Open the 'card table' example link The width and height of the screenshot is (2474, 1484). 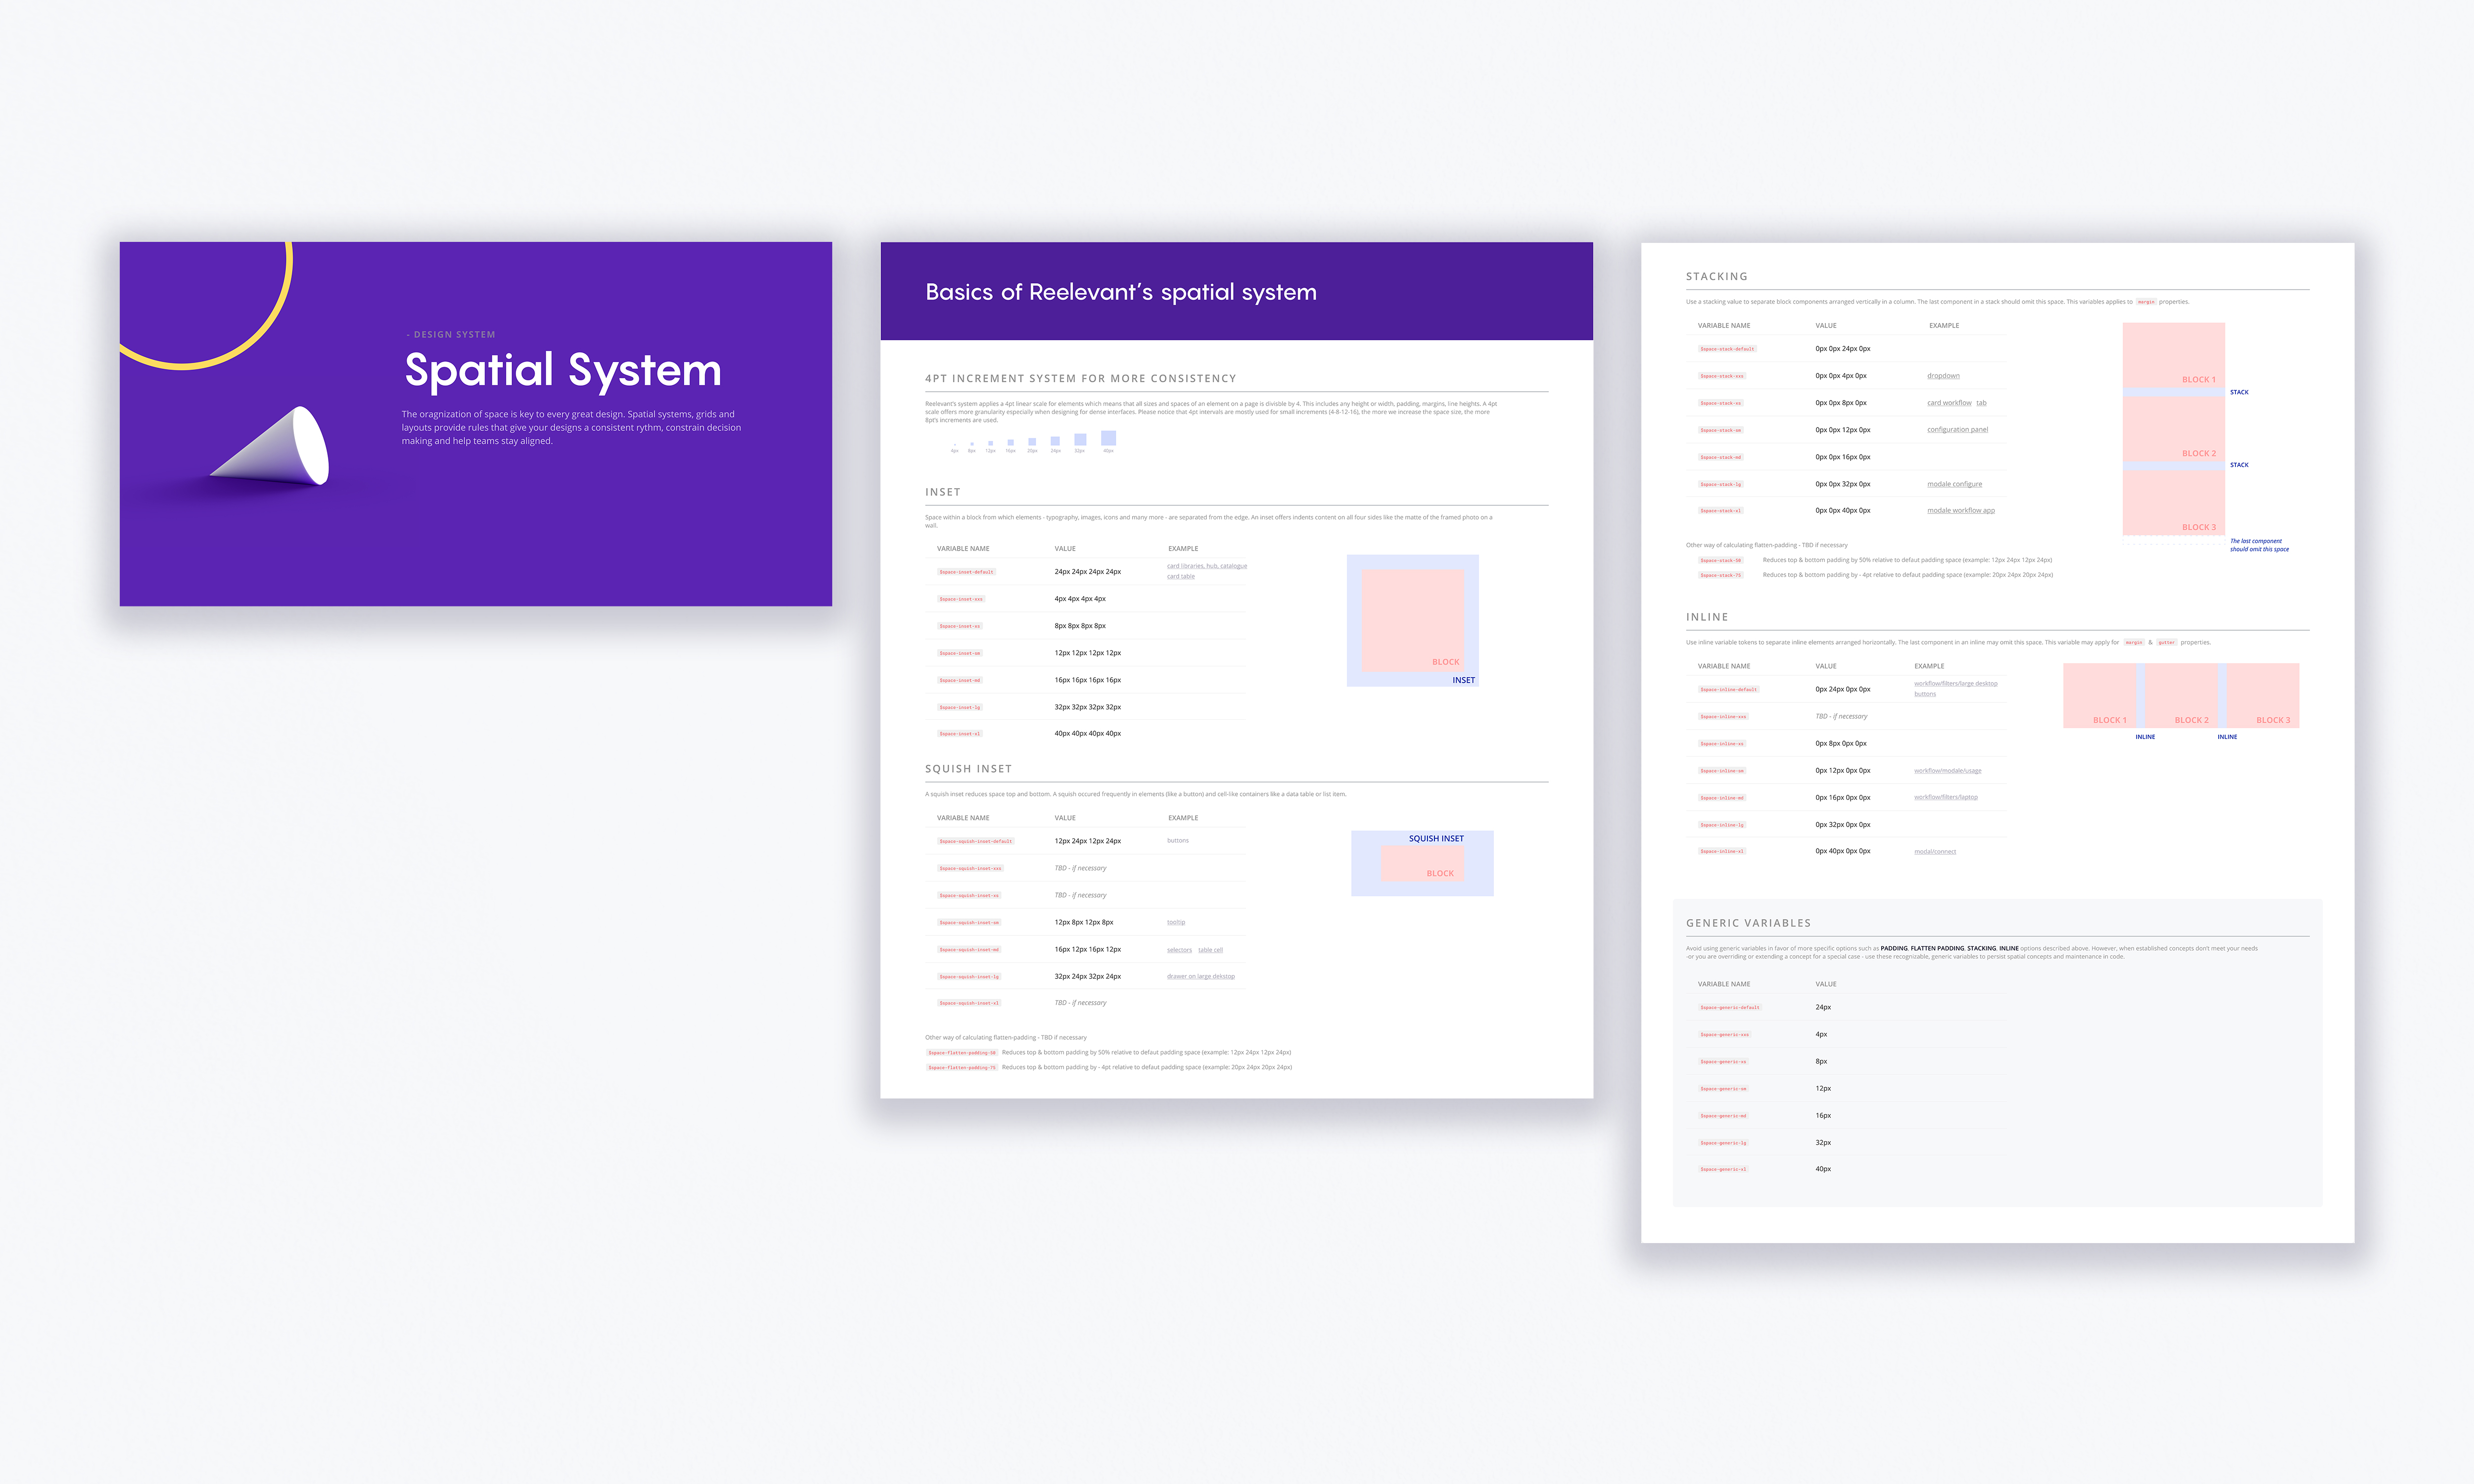pyautogui.click(x=1180, y=576)
